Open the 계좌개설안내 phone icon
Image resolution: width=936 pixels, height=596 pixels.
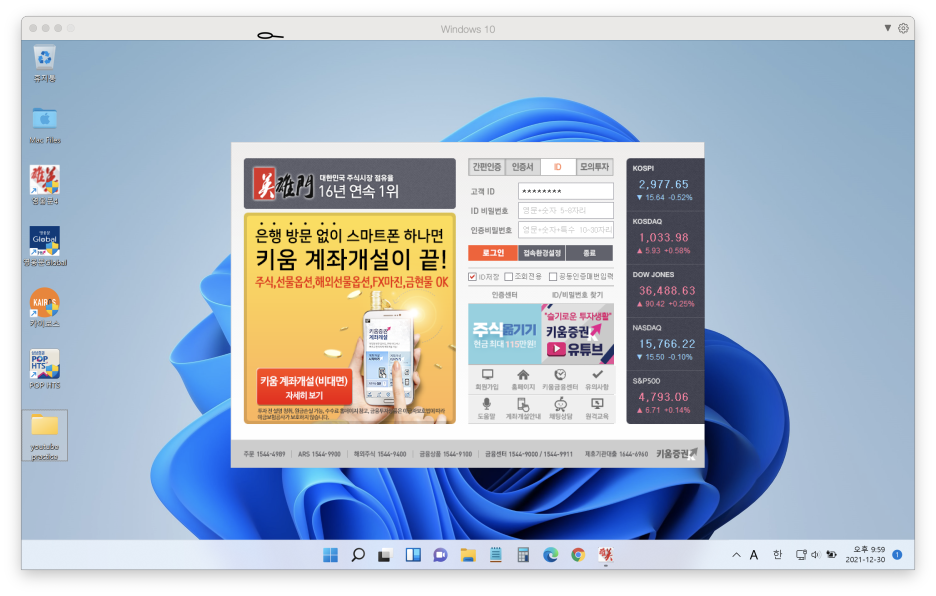tap(523, 409)
